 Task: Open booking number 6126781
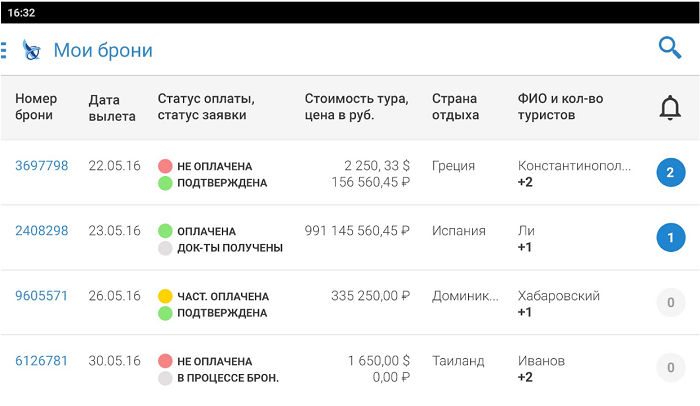click(42, 361)
